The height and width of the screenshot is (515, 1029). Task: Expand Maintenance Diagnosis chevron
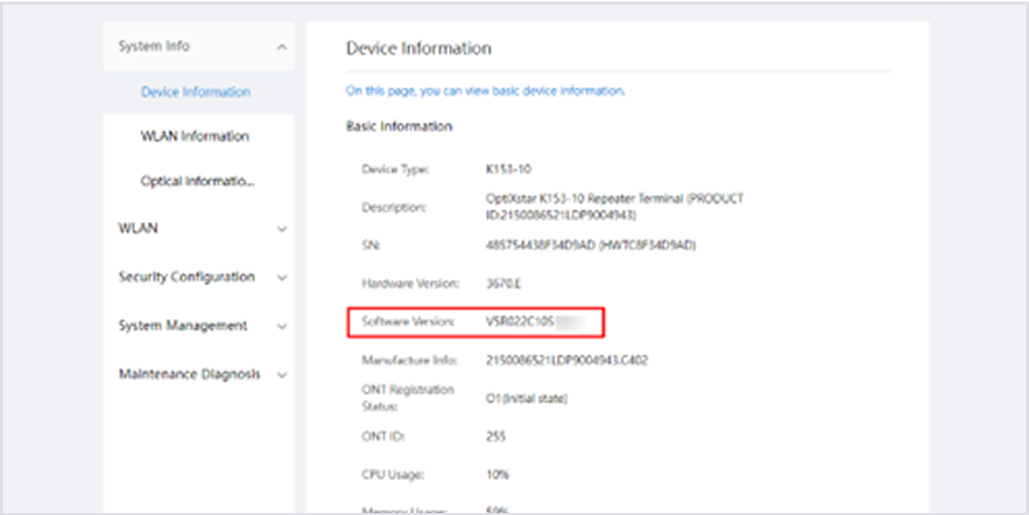tap(282, 375)
